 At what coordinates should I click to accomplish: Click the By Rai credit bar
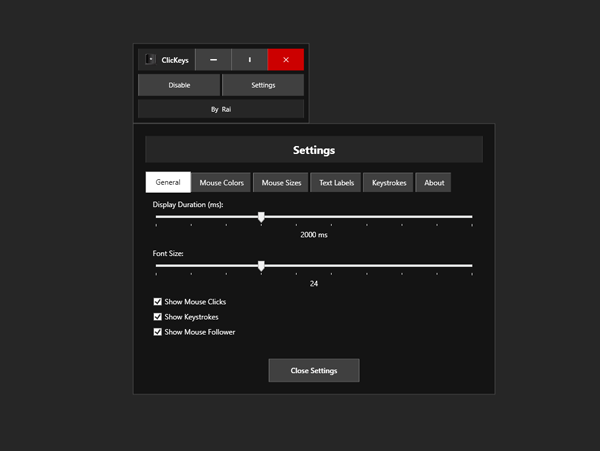pyautogui.click(x=221, y=109)
